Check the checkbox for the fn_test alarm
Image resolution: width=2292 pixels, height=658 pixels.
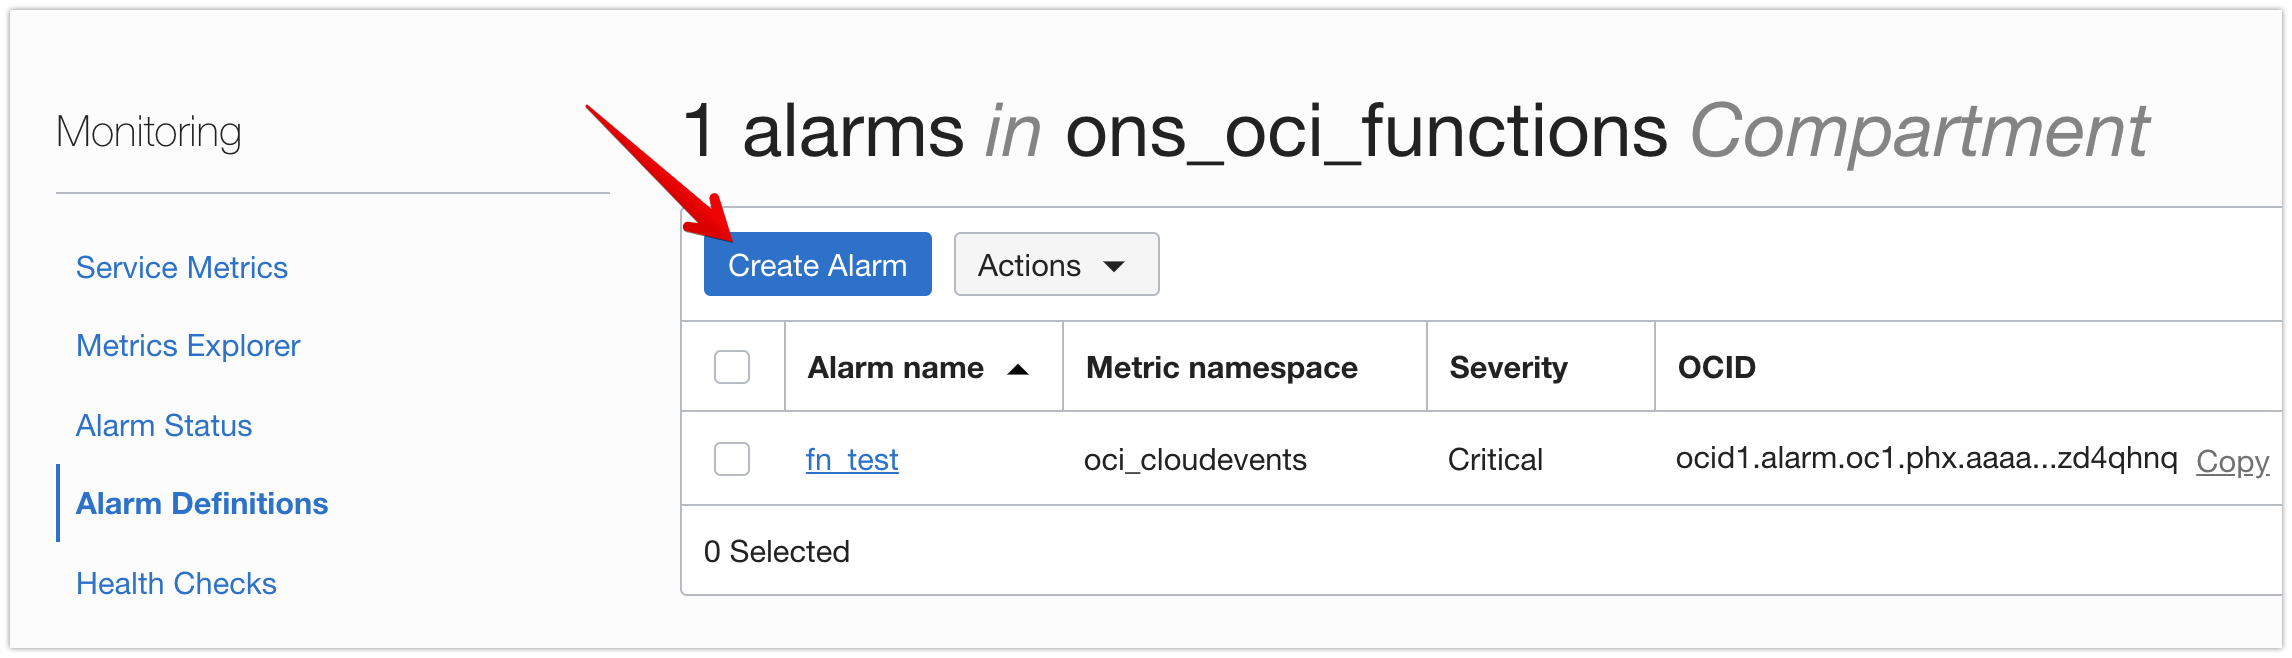(731, 459)
